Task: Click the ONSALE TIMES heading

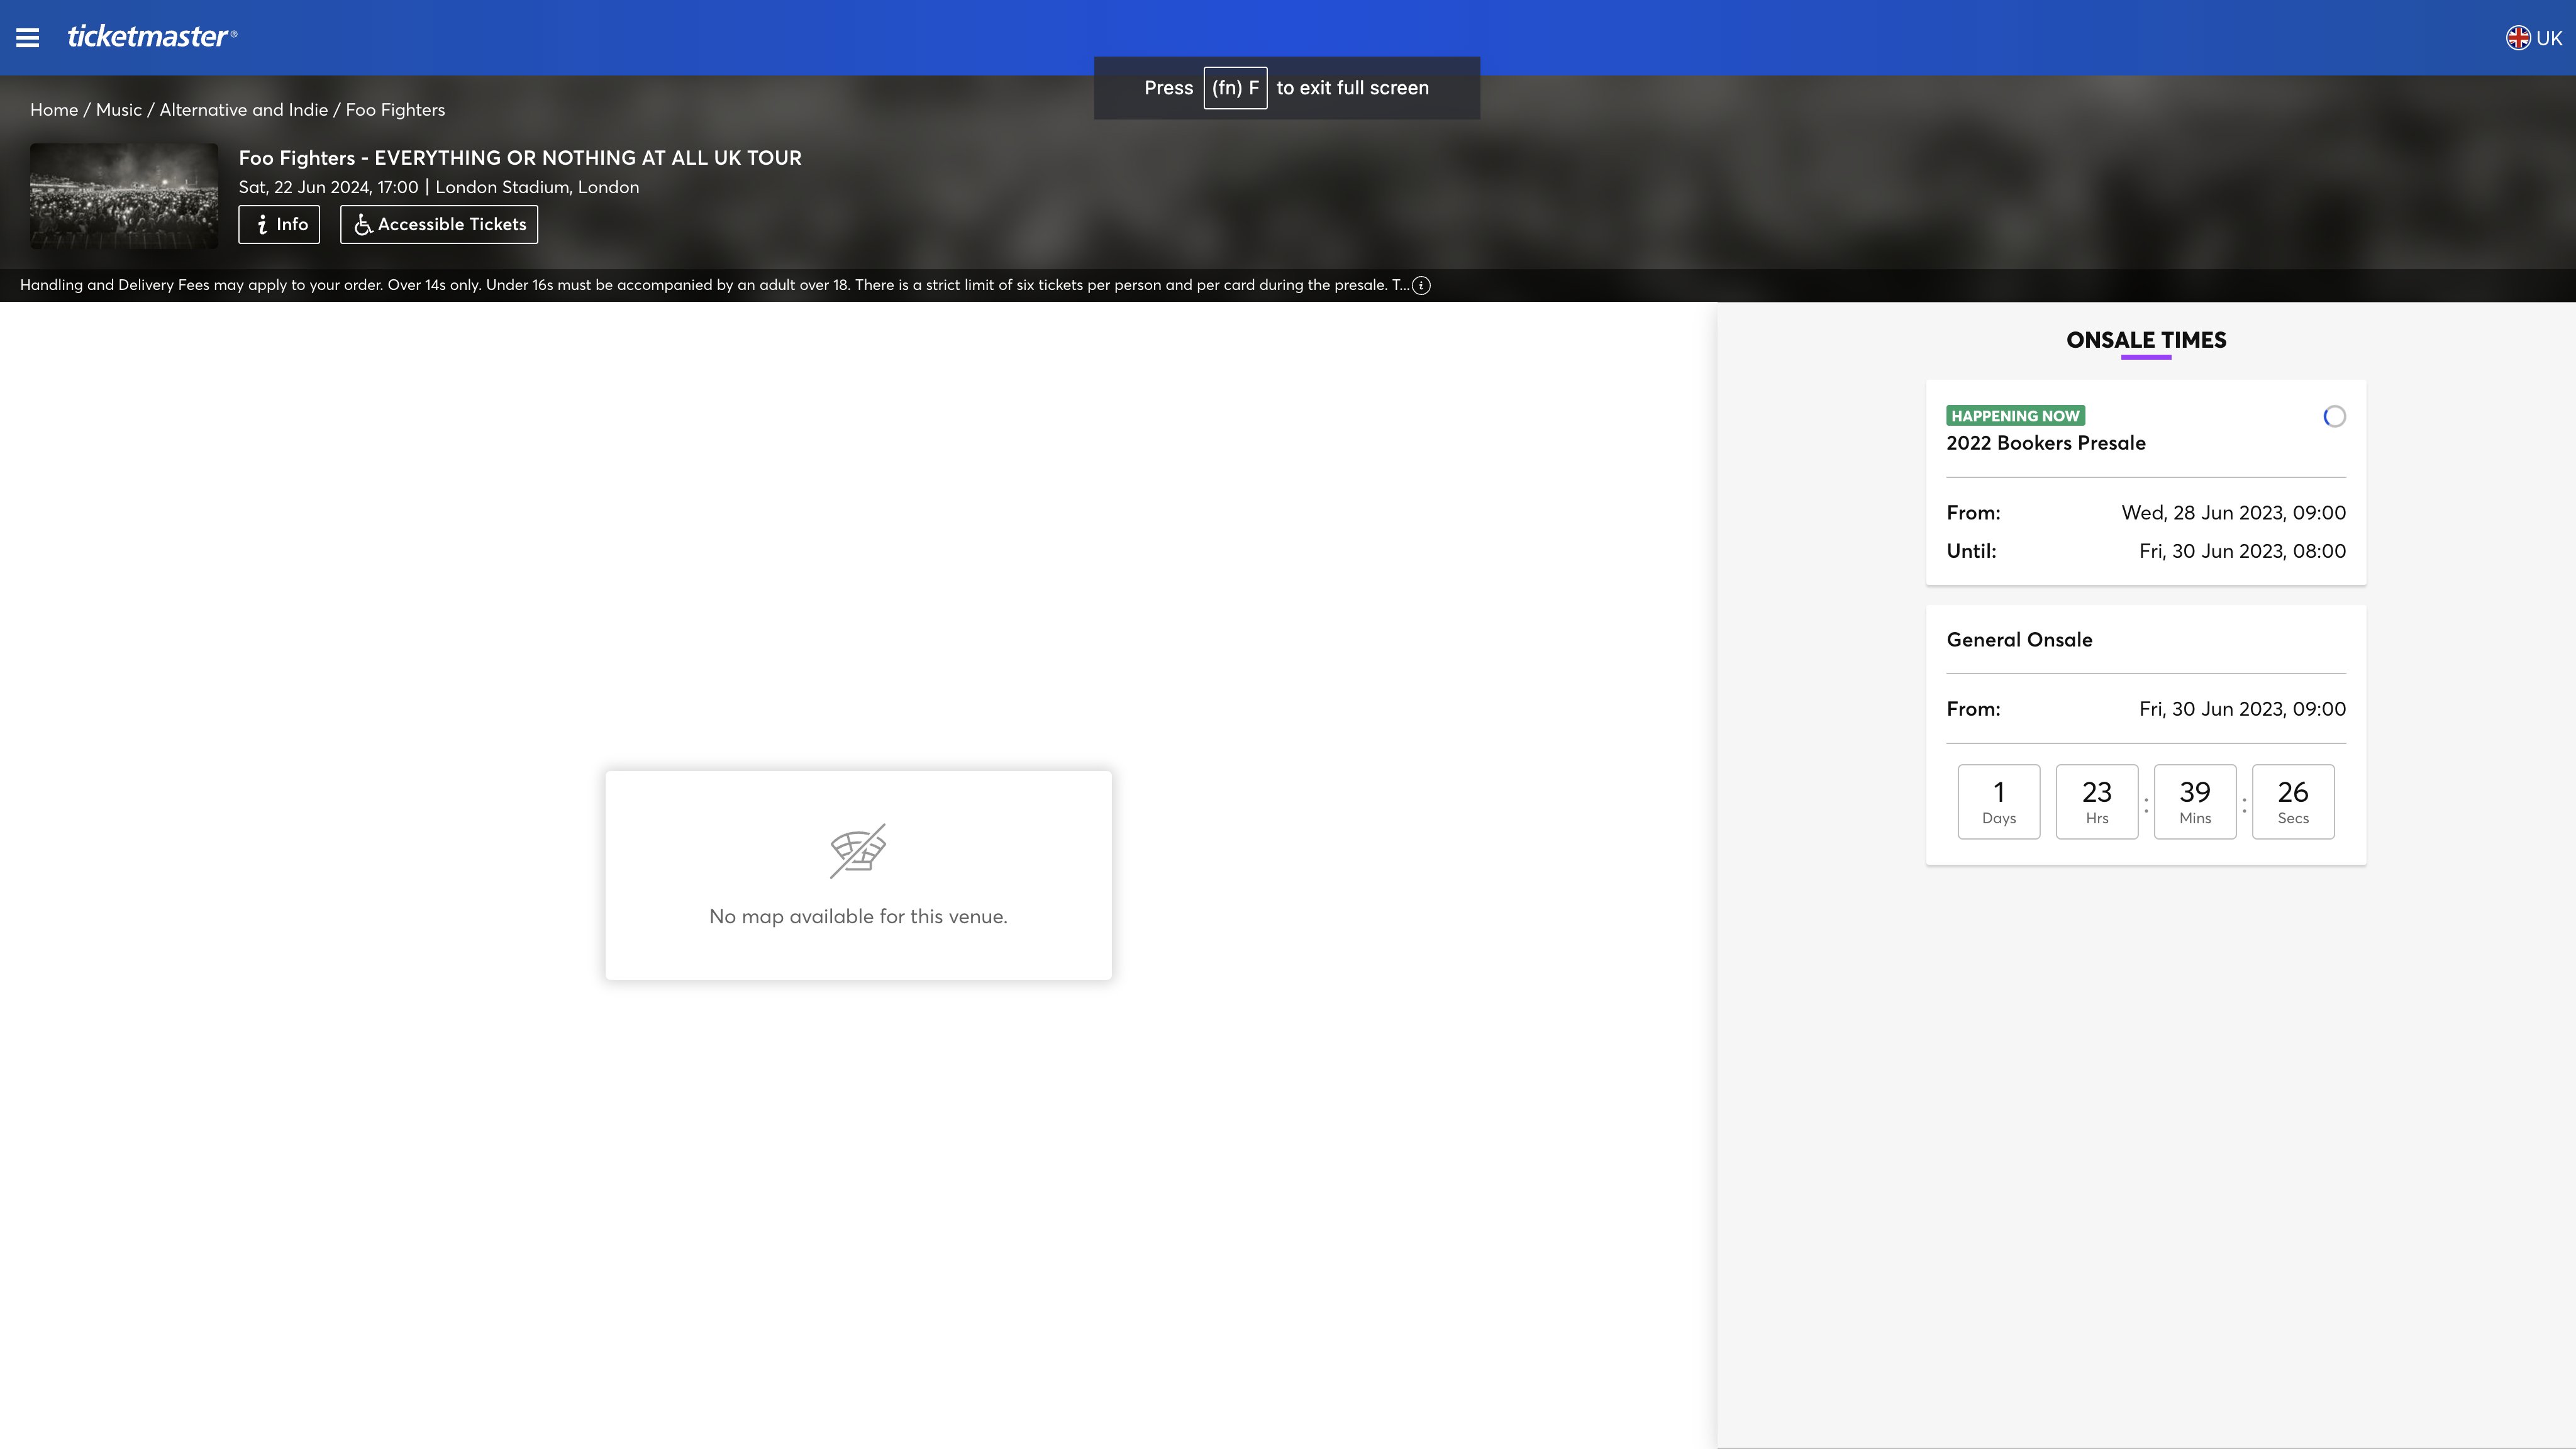Action: point(2146,340)
